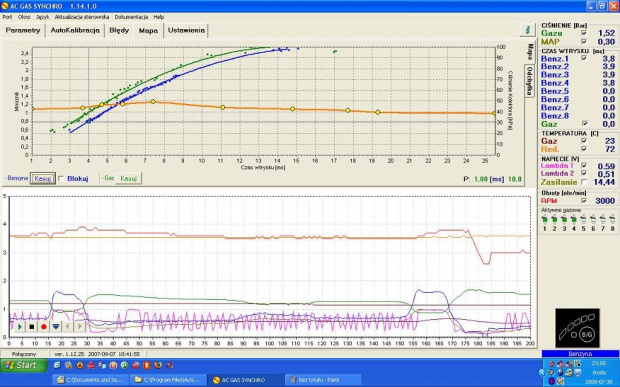Uncheck the RPM display checkbox
Image resolution: width=620 pixels, height=387 pixels.
[x=584, y=201]
